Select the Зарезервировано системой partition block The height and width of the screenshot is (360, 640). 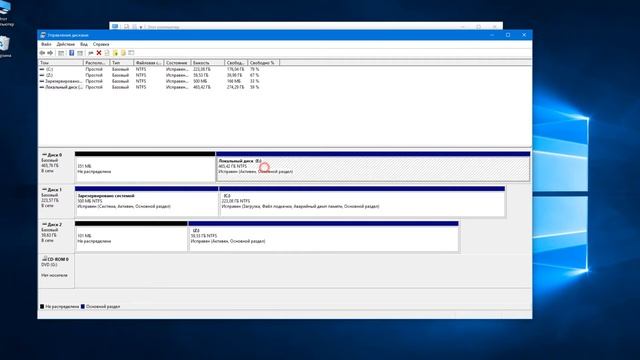click(x=147, y=202)
